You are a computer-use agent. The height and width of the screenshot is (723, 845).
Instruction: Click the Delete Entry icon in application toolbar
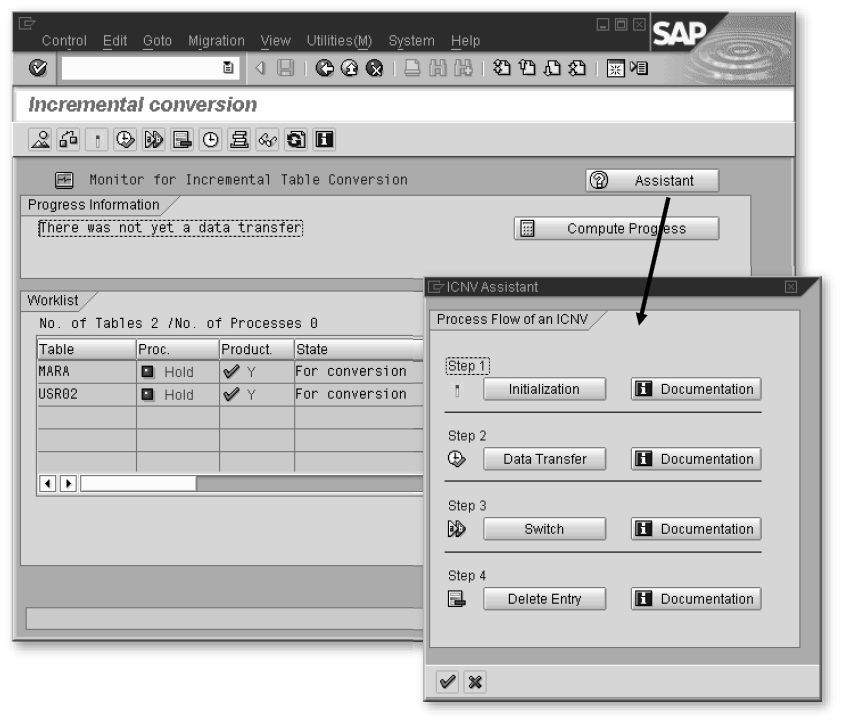(x=182, y=140)
